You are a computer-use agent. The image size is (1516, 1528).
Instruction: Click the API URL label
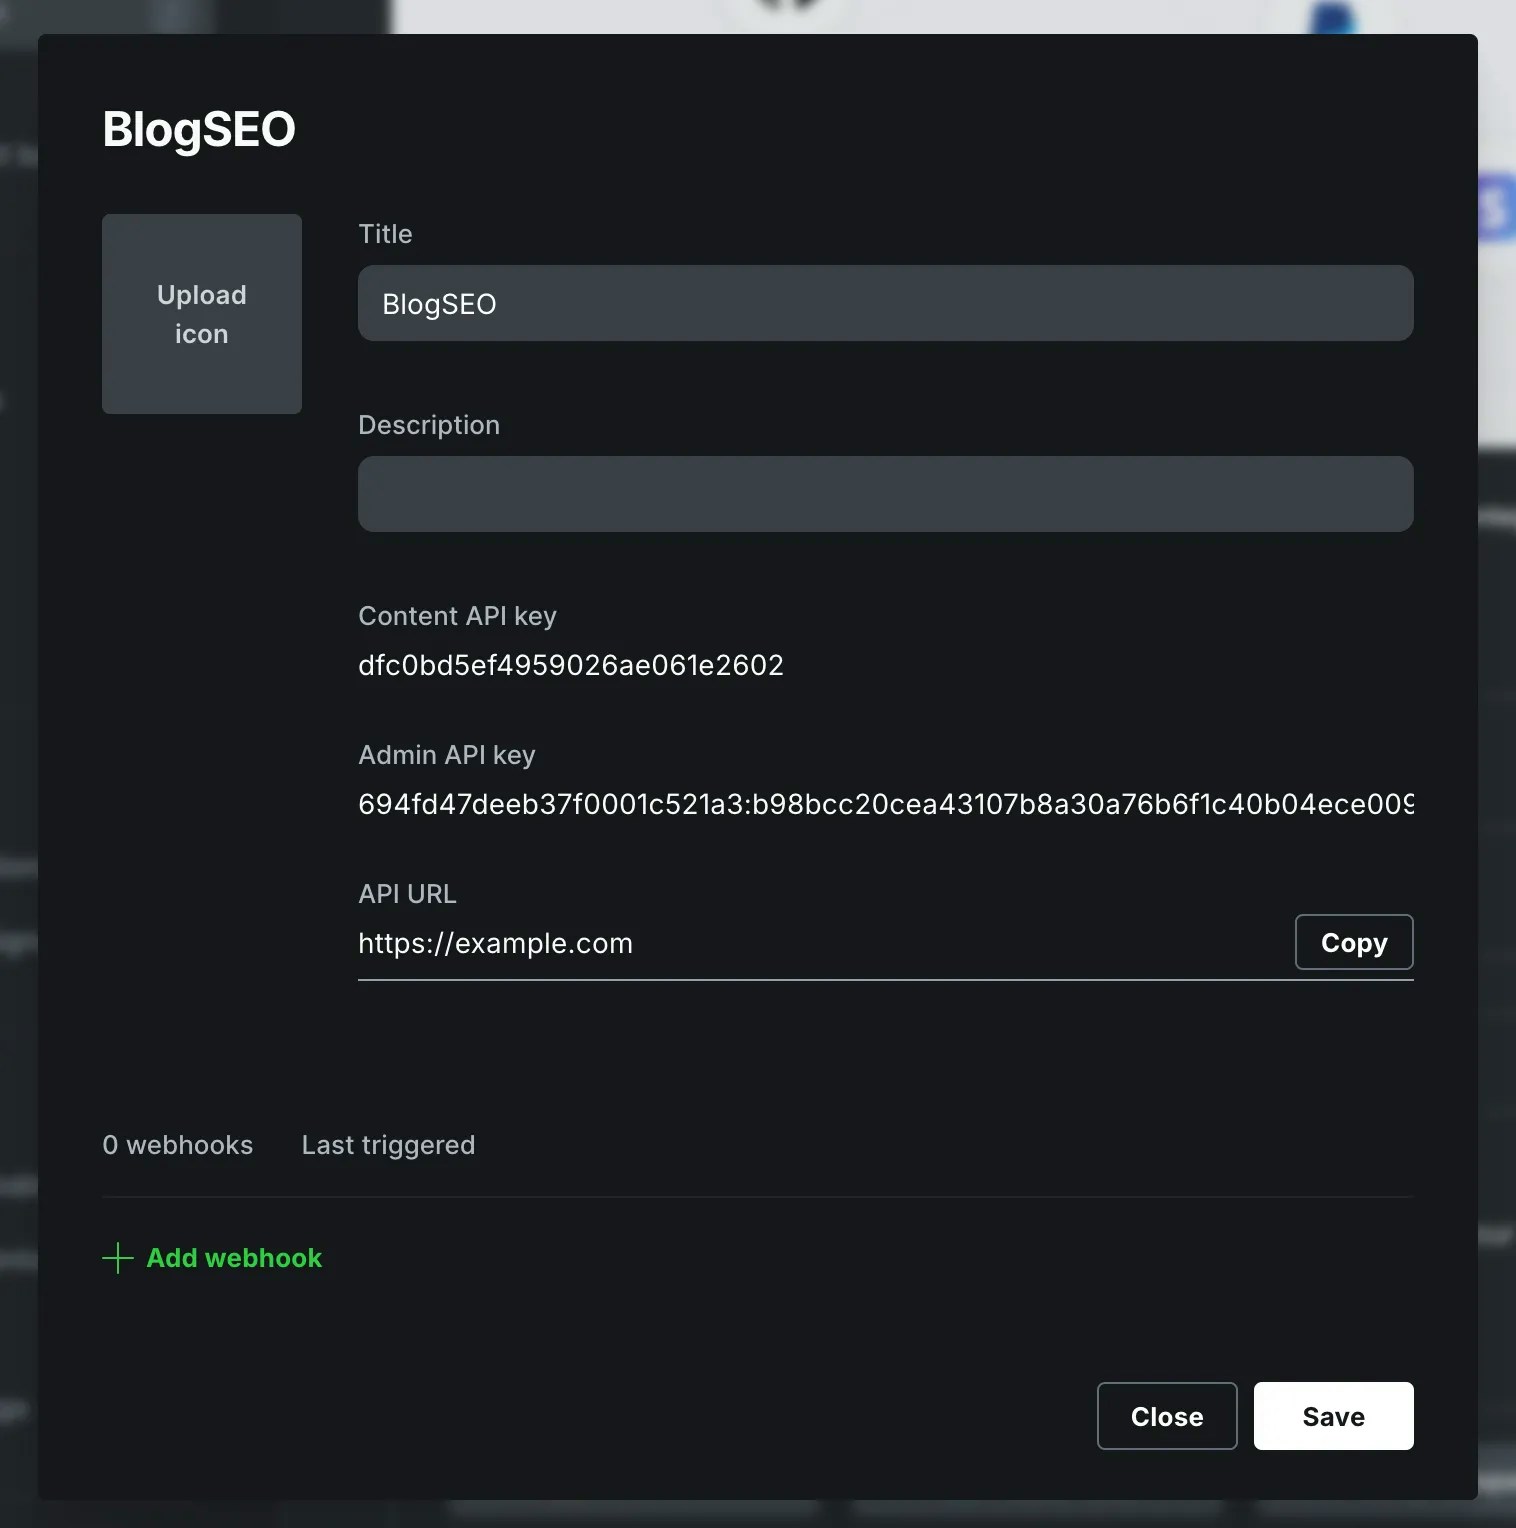[406, 893]
